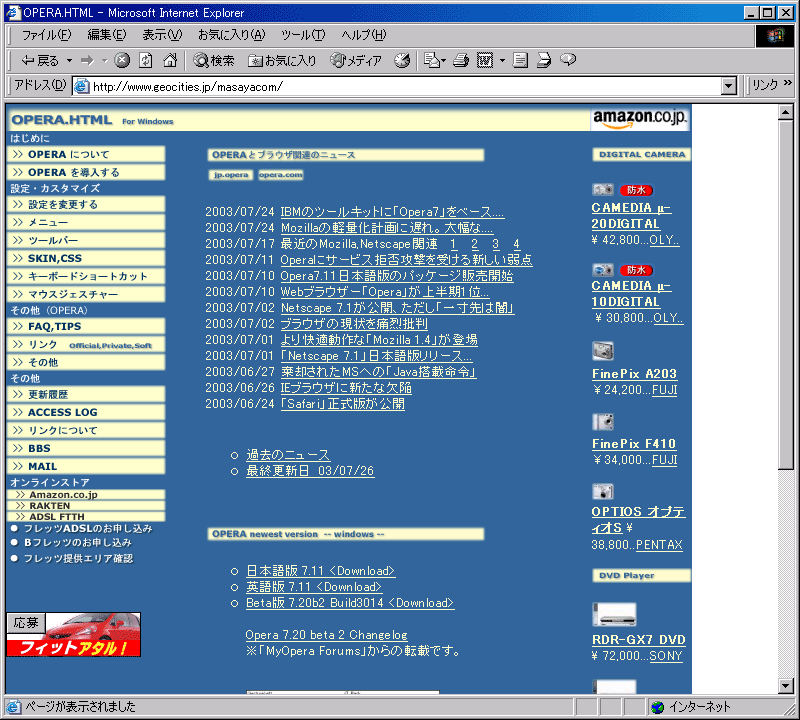This screenshot has width=800, height=720.
Task: Click the OPTIO S camera thumbnail
Action: click(x=603, y=491)
